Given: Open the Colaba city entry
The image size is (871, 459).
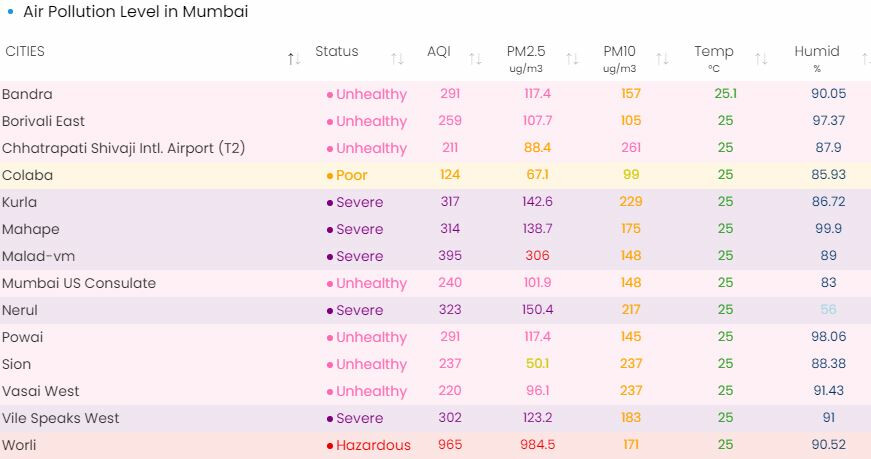Looking at the screenshot, I should coord(27,175).
